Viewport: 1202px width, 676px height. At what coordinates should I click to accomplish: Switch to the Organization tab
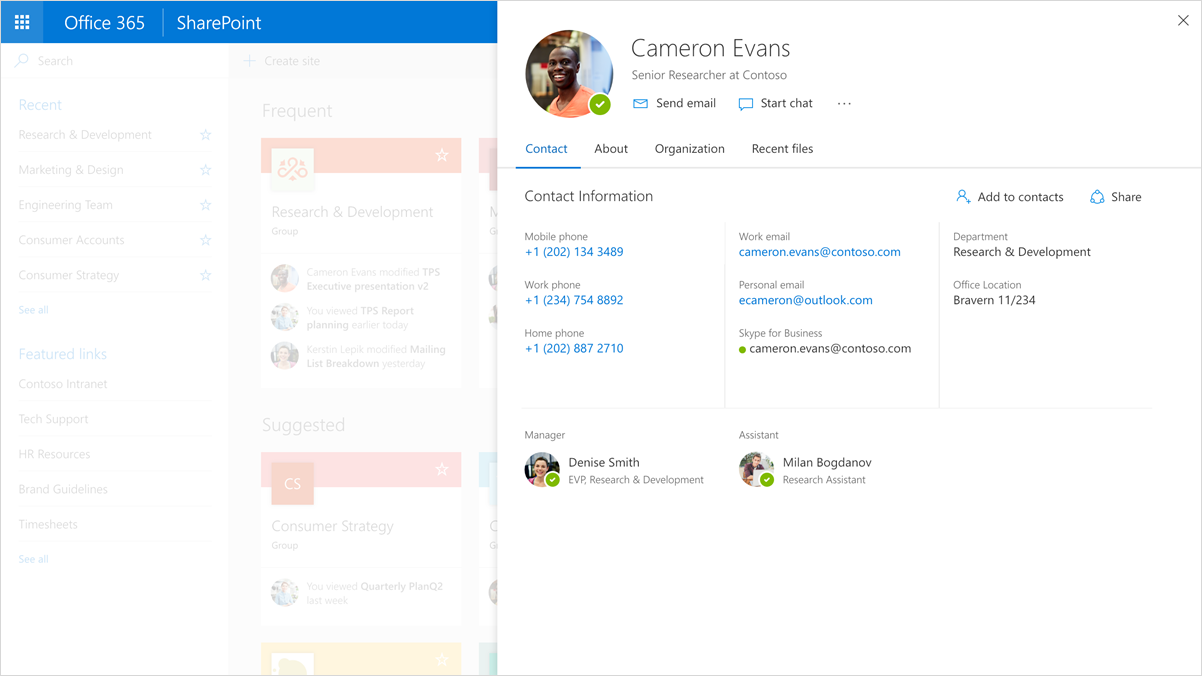[x=689, y=148]
